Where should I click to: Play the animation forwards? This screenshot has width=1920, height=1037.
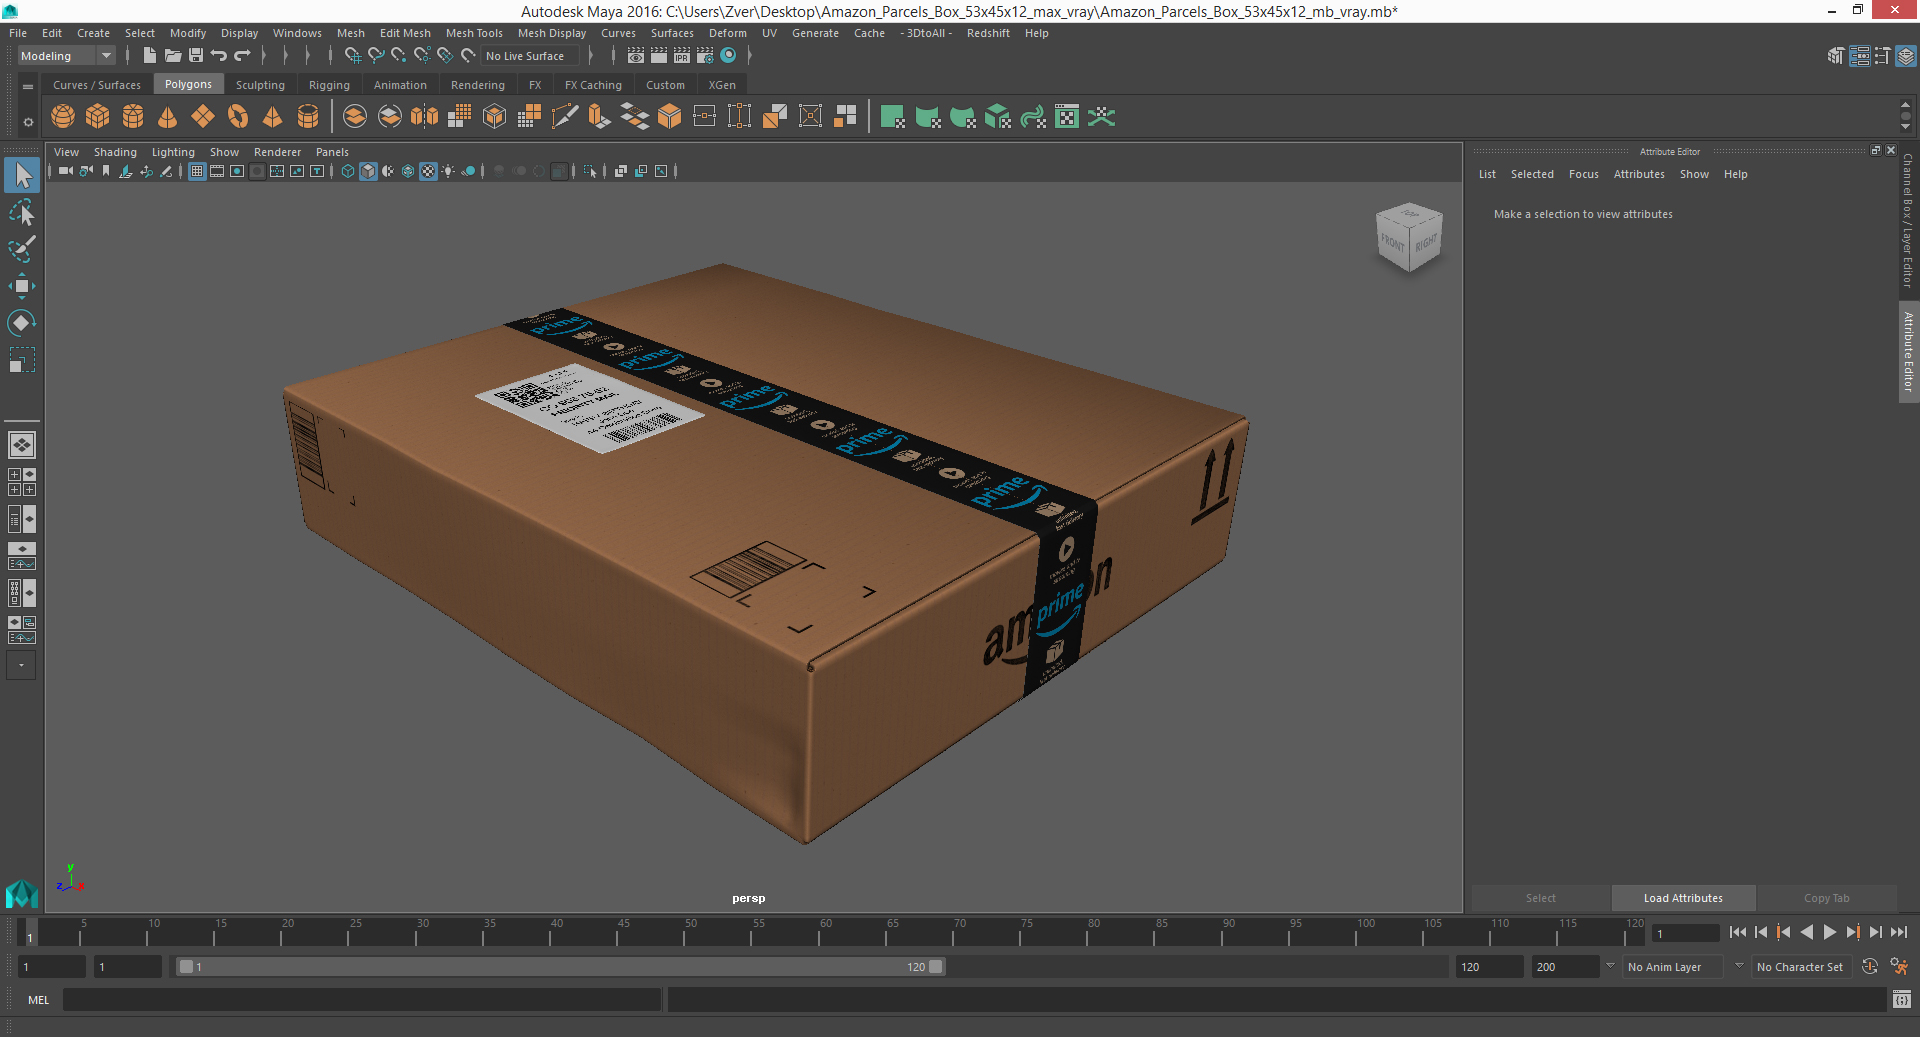1829,932
